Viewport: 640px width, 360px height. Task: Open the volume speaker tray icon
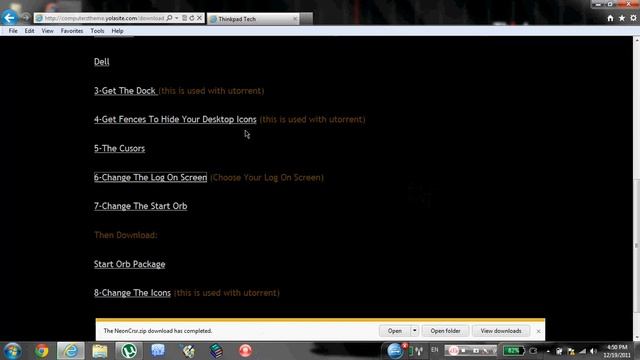593,351
